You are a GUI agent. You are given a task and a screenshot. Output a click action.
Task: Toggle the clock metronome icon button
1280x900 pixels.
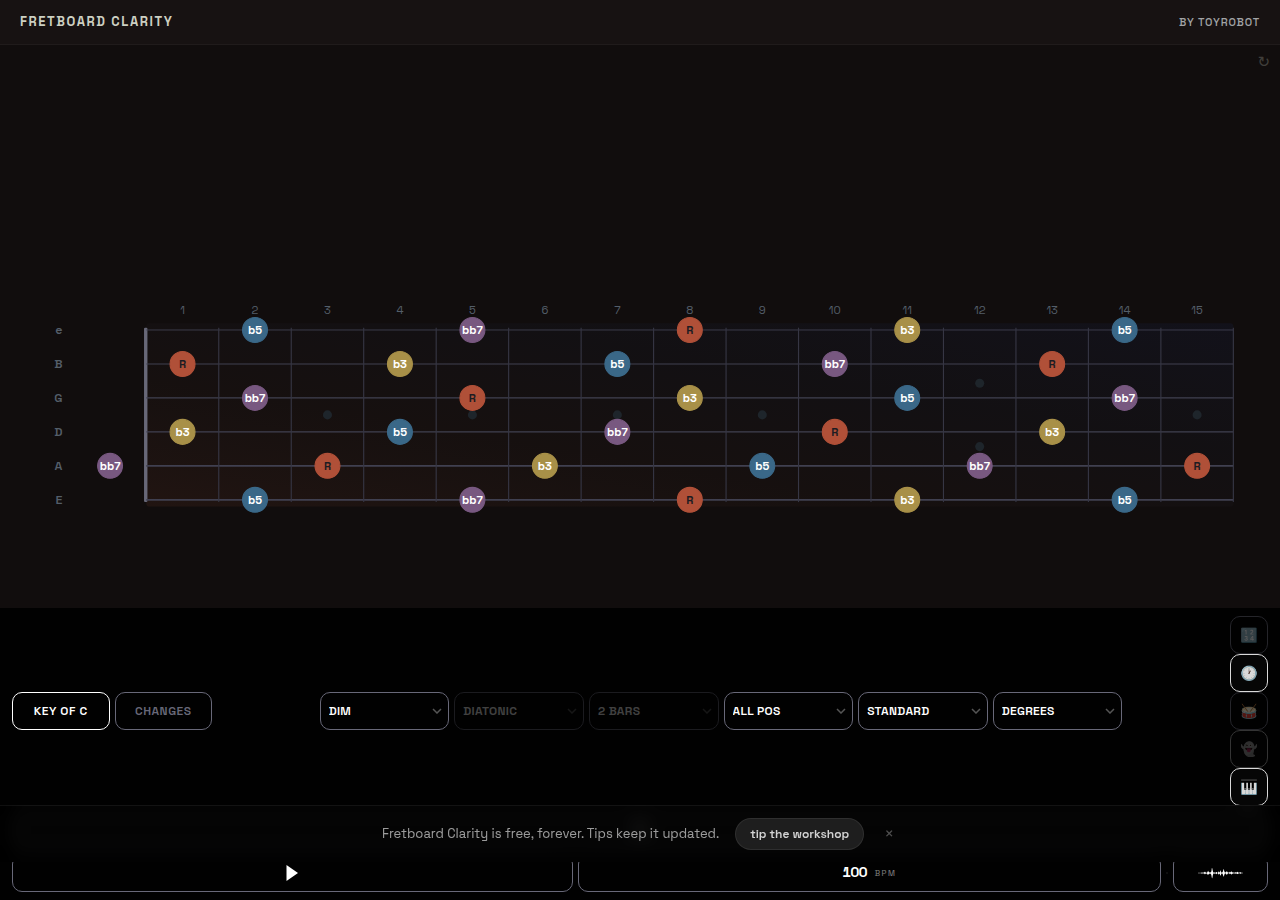(1248, 673)
